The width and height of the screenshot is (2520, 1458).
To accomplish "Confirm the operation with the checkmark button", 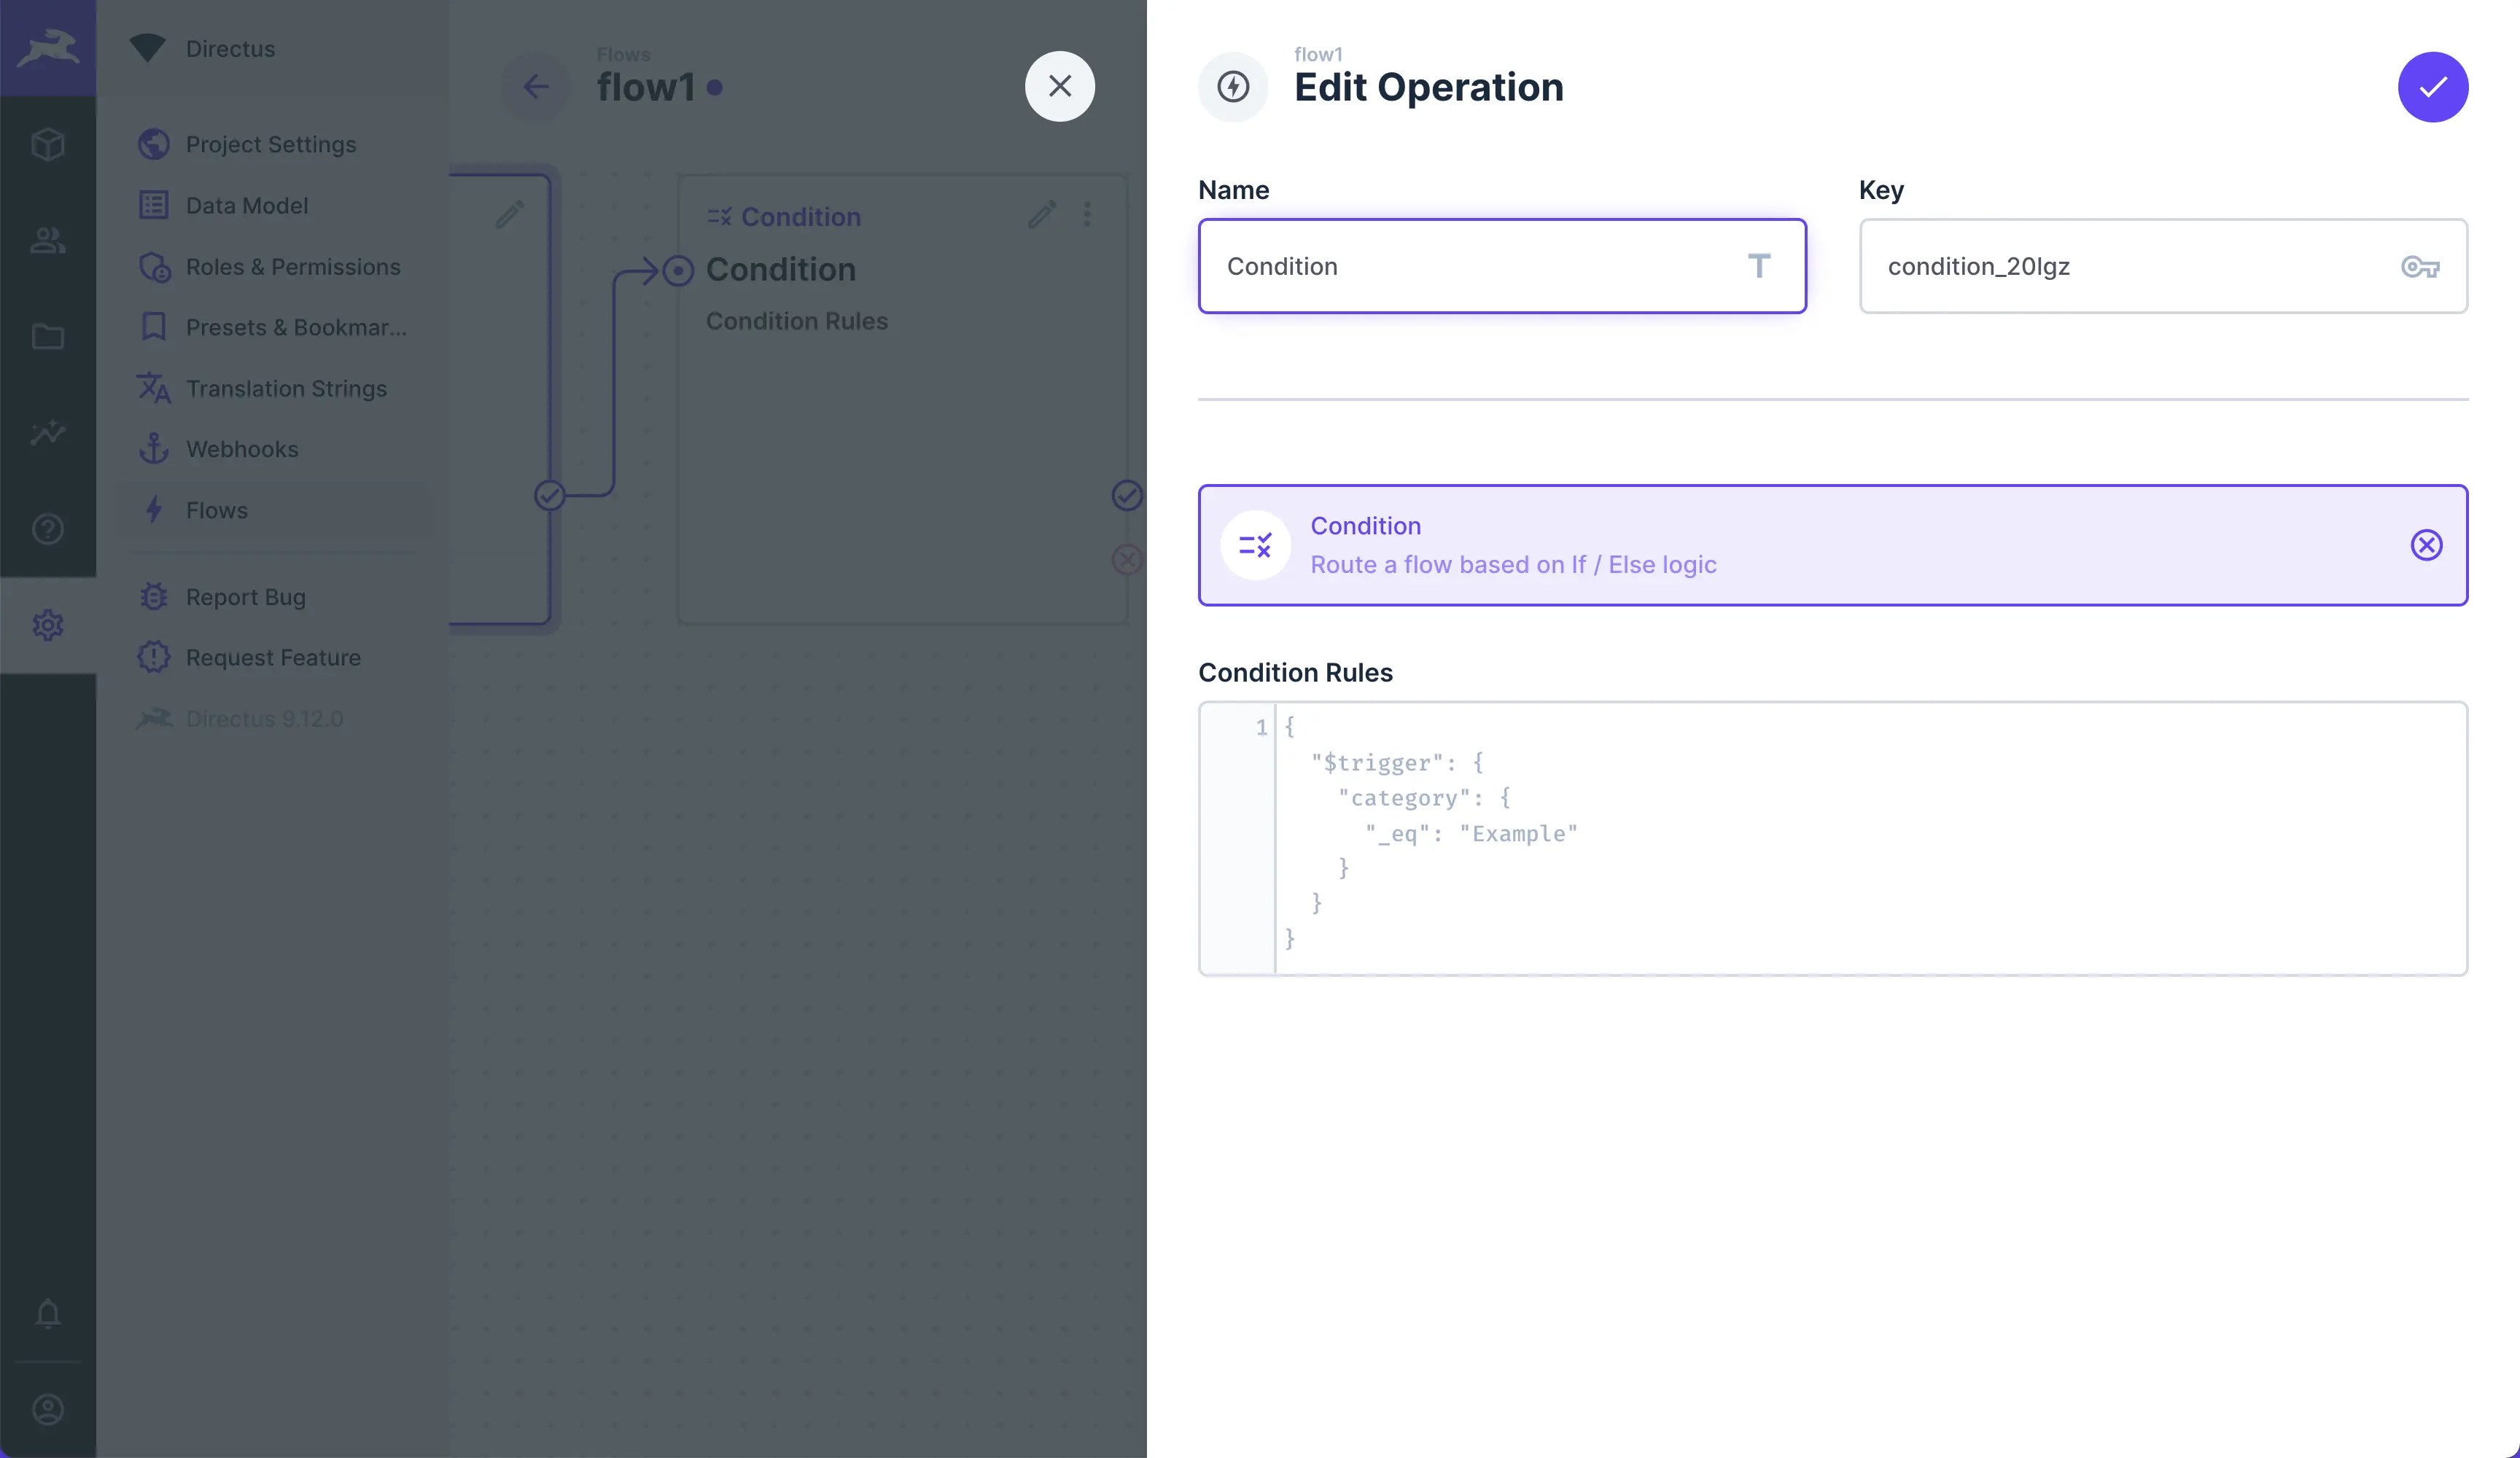I will pyautogui.click(x=2432, y=87).
